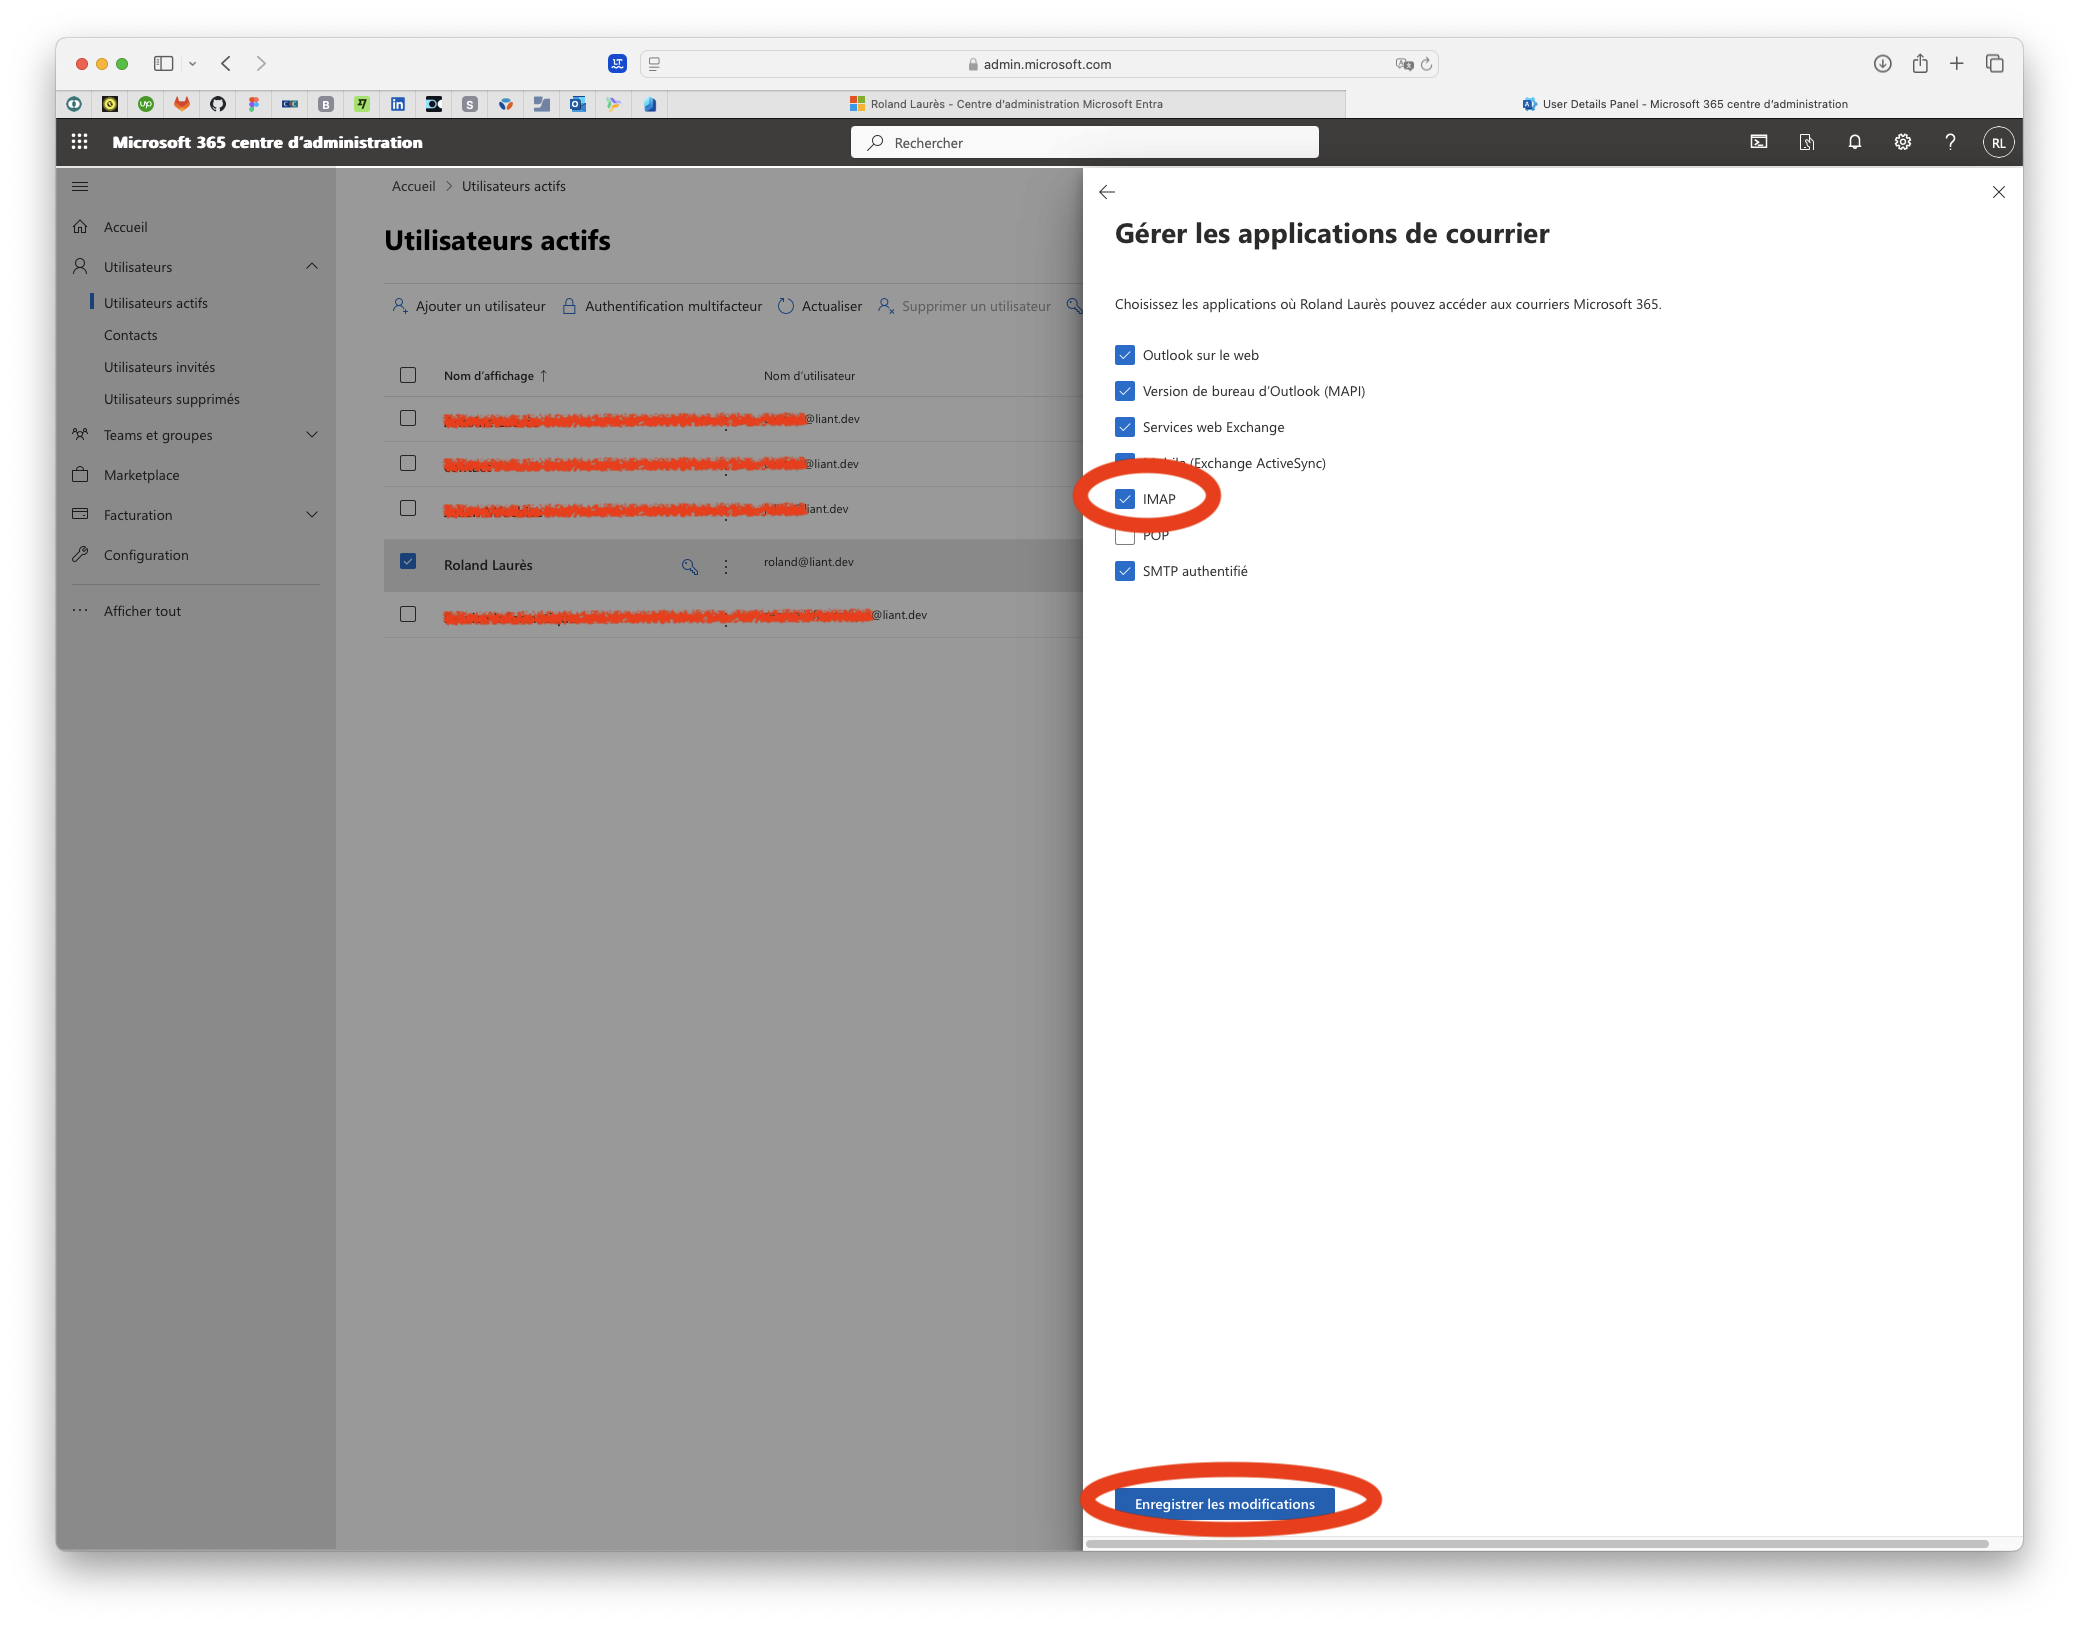Click the translate icon in address bar
Screen dimensions: 2079x1625
1404,64
